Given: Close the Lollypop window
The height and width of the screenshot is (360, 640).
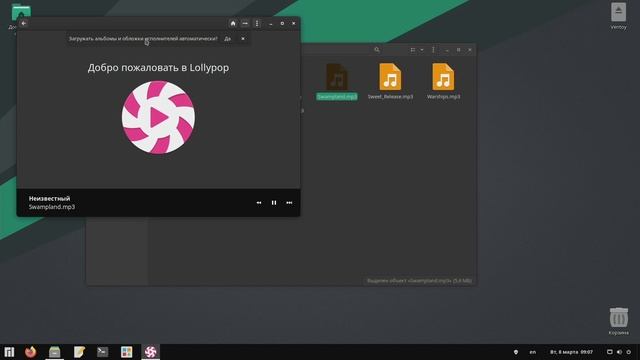Looking at the screenshot, I should point(293,23).
